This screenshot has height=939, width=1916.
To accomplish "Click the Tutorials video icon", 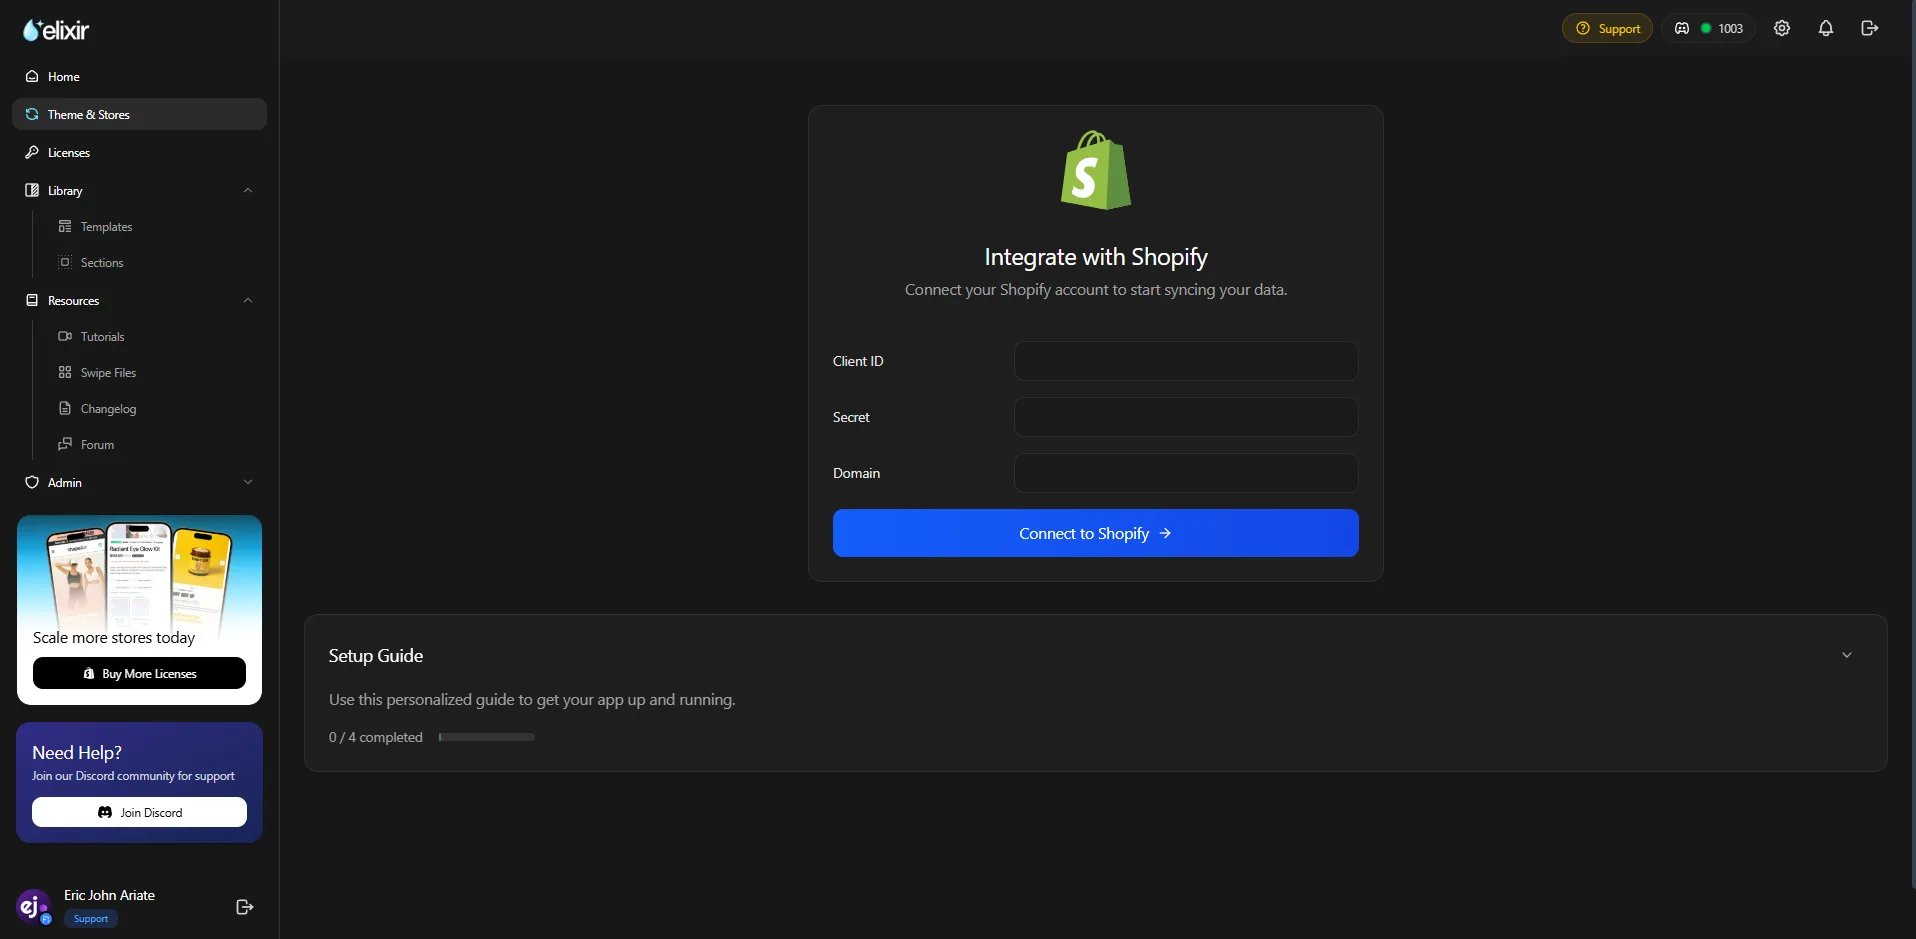I will coord(65,336).
